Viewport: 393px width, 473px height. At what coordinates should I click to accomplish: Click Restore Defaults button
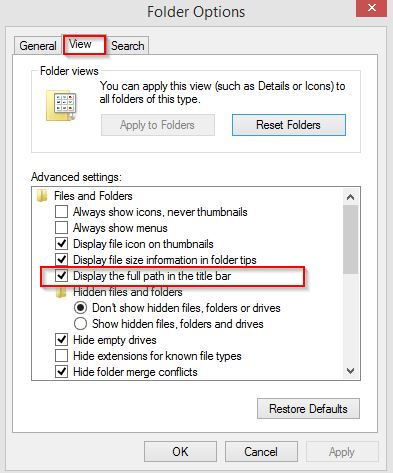[308, 408]
